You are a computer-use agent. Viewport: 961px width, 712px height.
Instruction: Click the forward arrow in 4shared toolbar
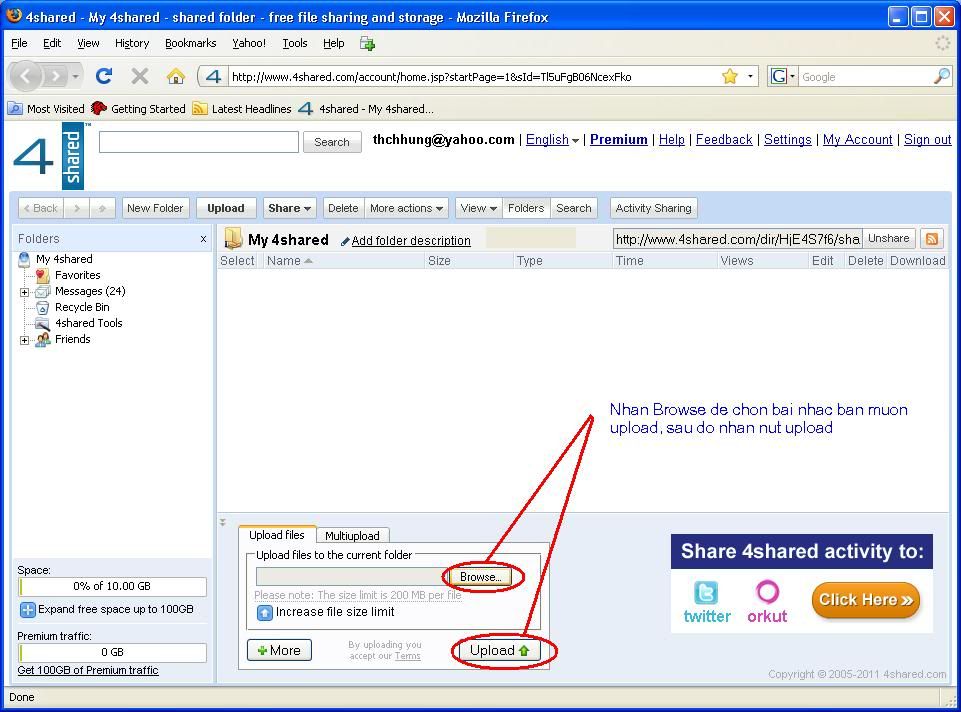point(77,208)
